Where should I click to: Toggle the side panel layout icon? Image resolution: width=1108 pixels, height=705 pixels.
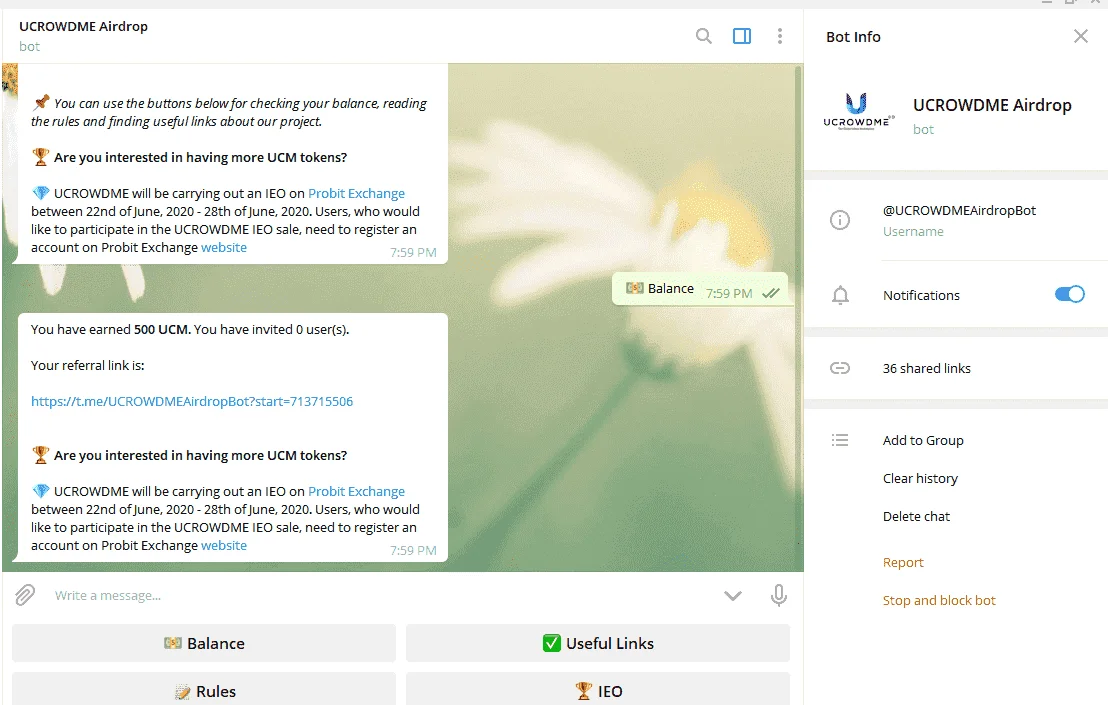click(742, 36)
